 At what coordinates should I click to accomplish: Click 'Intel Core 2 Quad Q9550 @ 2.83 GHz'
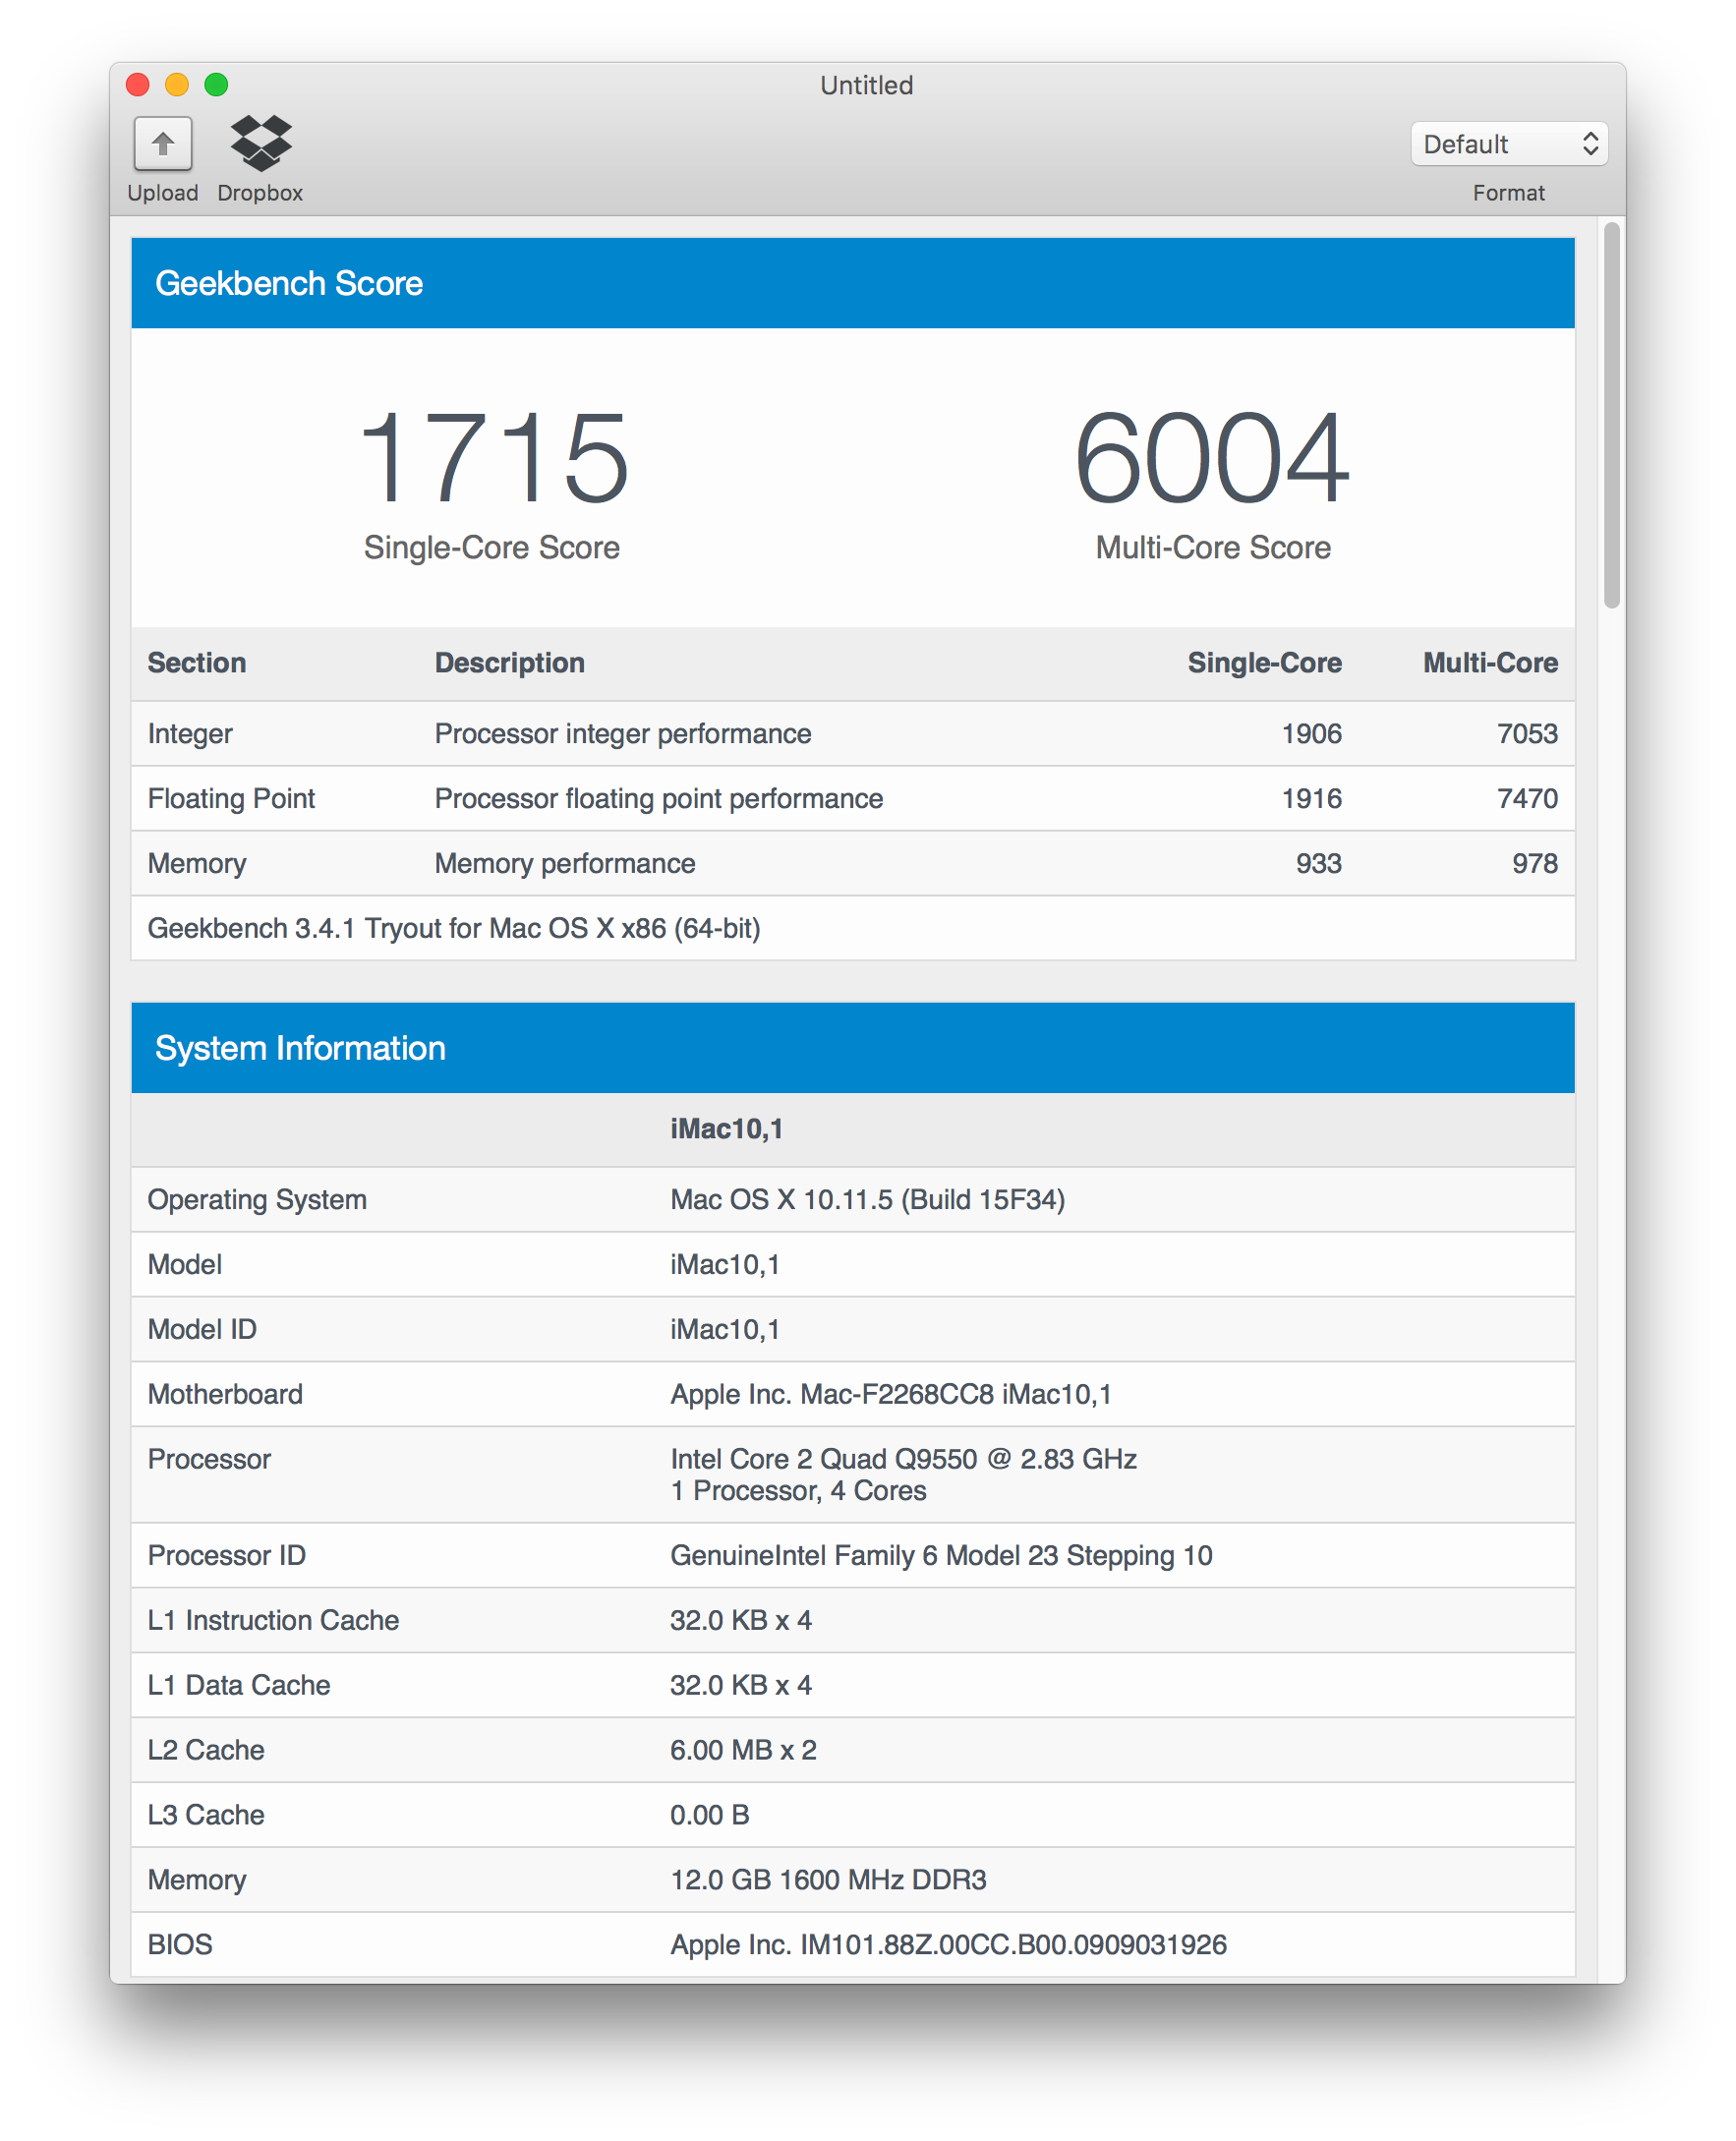pos(904,1459)
